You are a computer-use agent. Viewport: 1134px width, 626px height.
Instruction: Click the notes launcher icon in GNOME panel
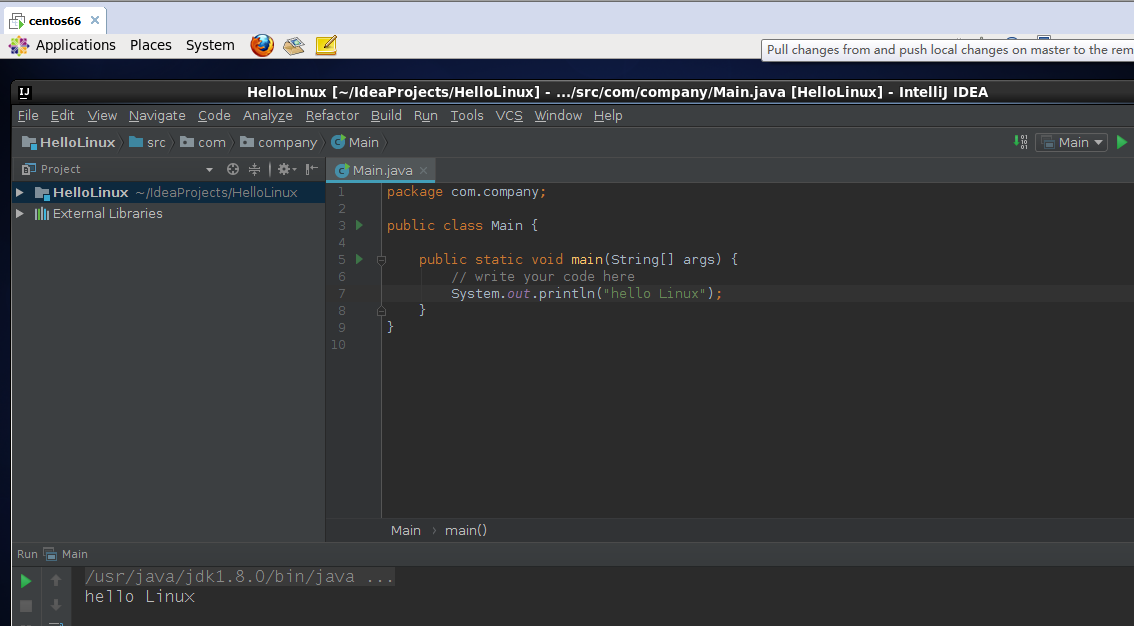pyautogui.click(x=325, y=46)
